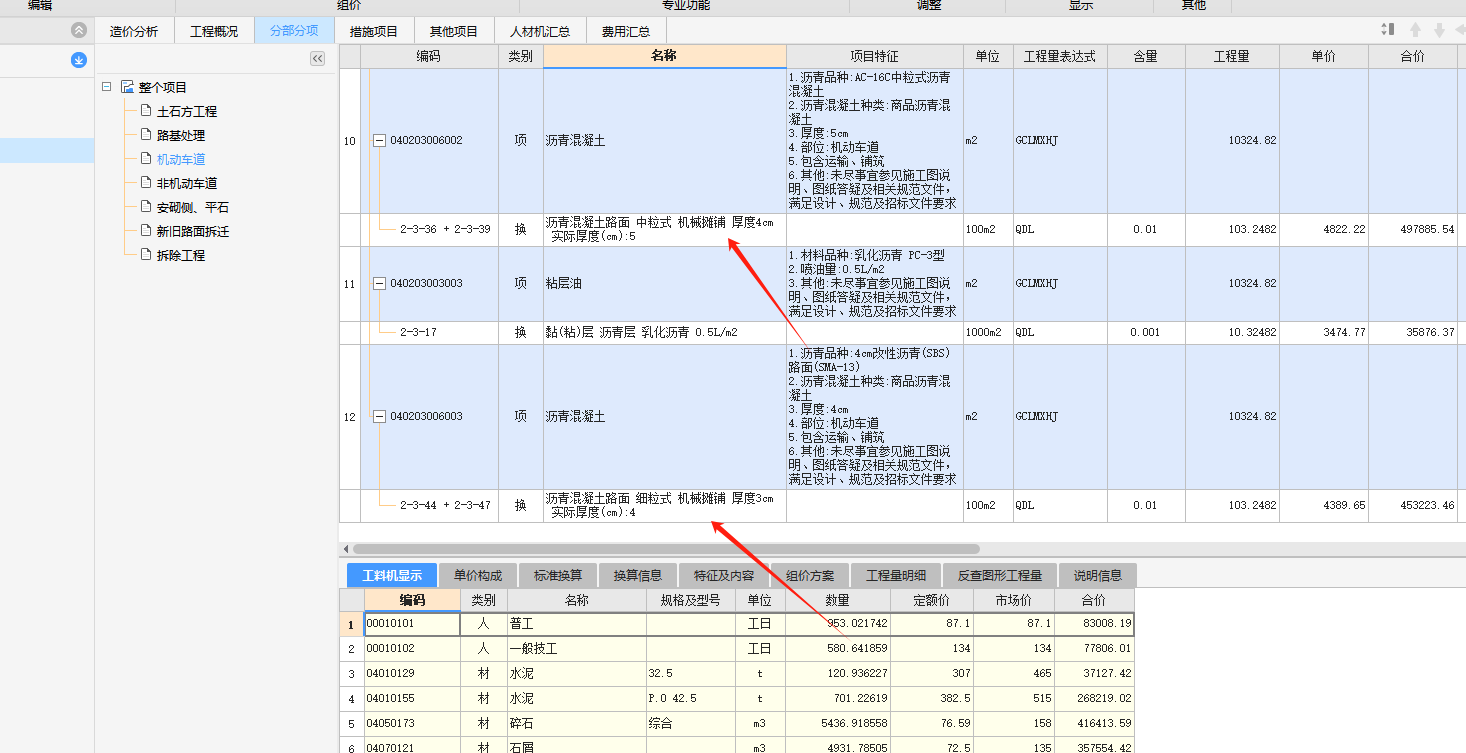
Task: Open the 单价构成 bottom tab
Action: click(478, 575)
